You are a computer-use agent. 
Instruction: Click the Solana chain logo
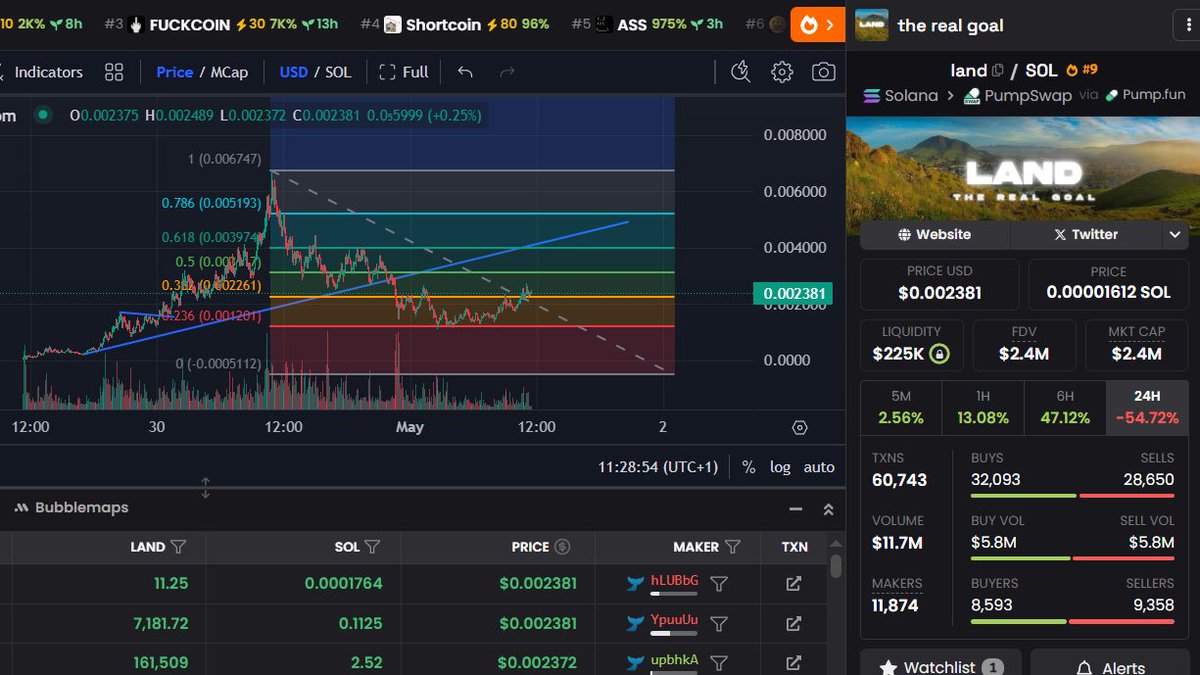coord(870,96)
